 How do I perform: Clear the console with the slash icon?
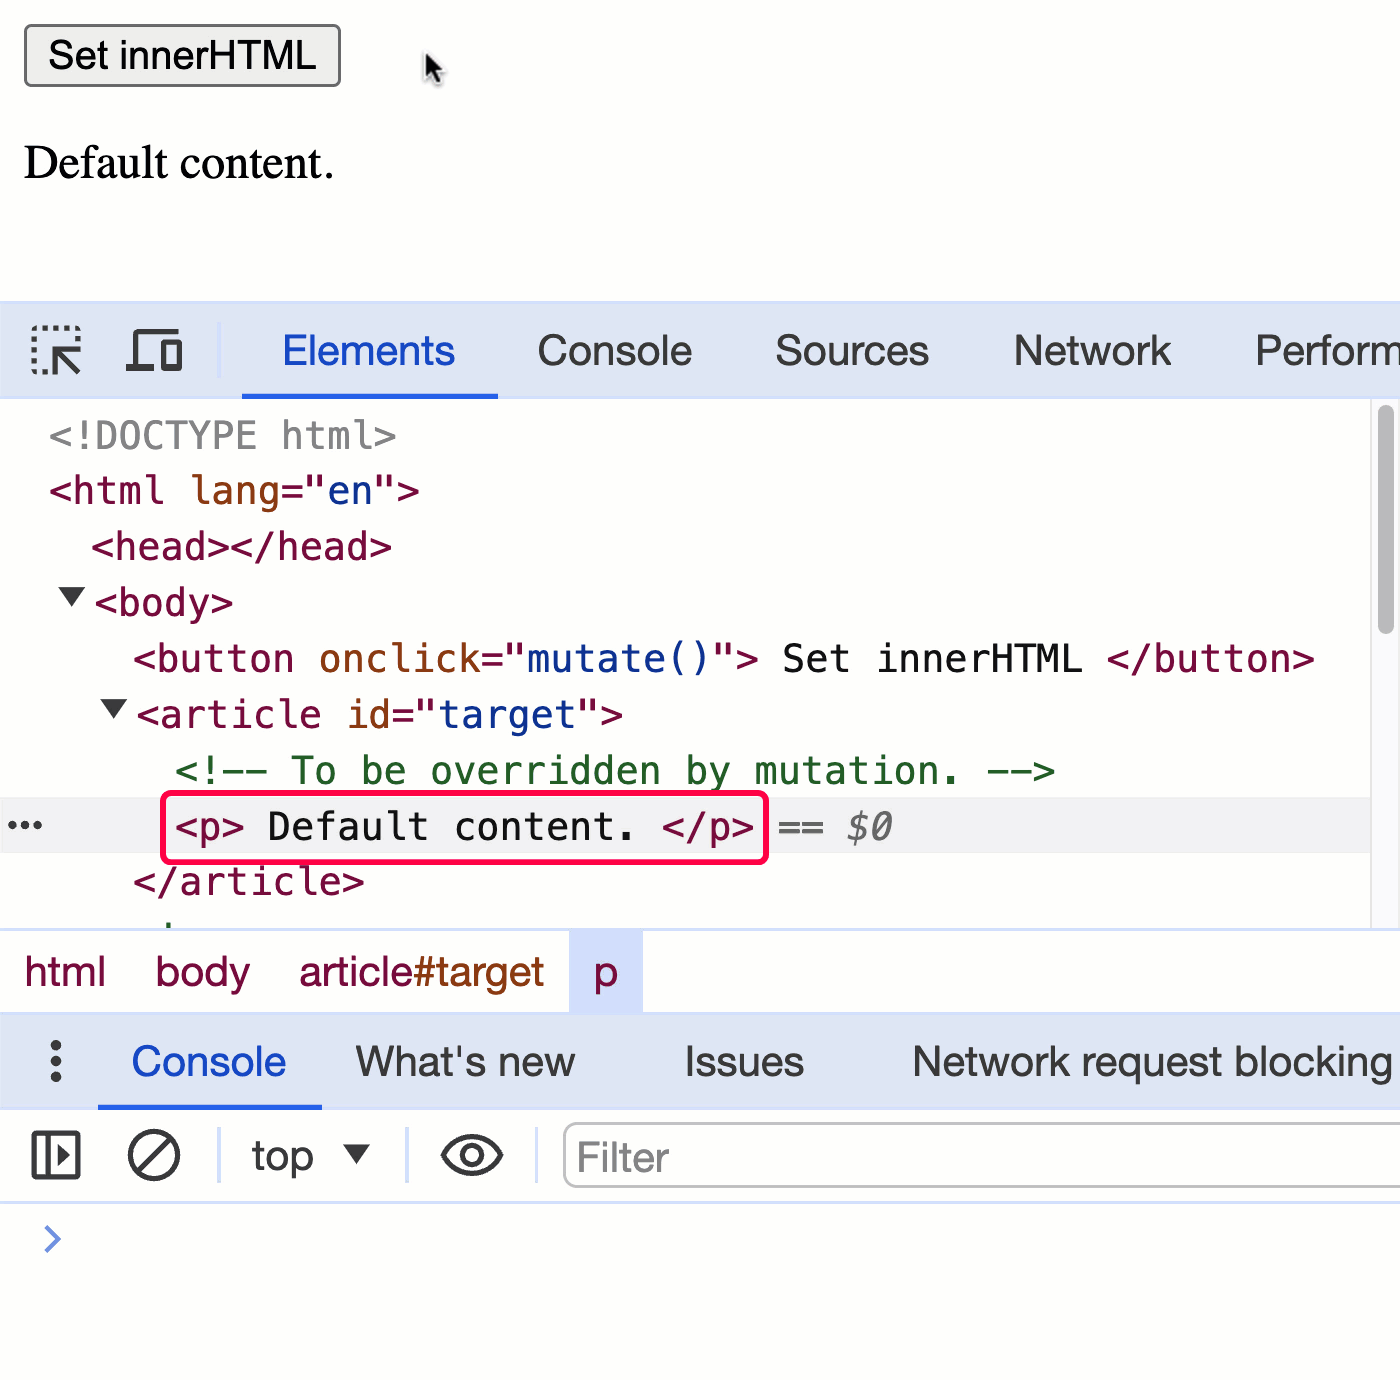153,1155
